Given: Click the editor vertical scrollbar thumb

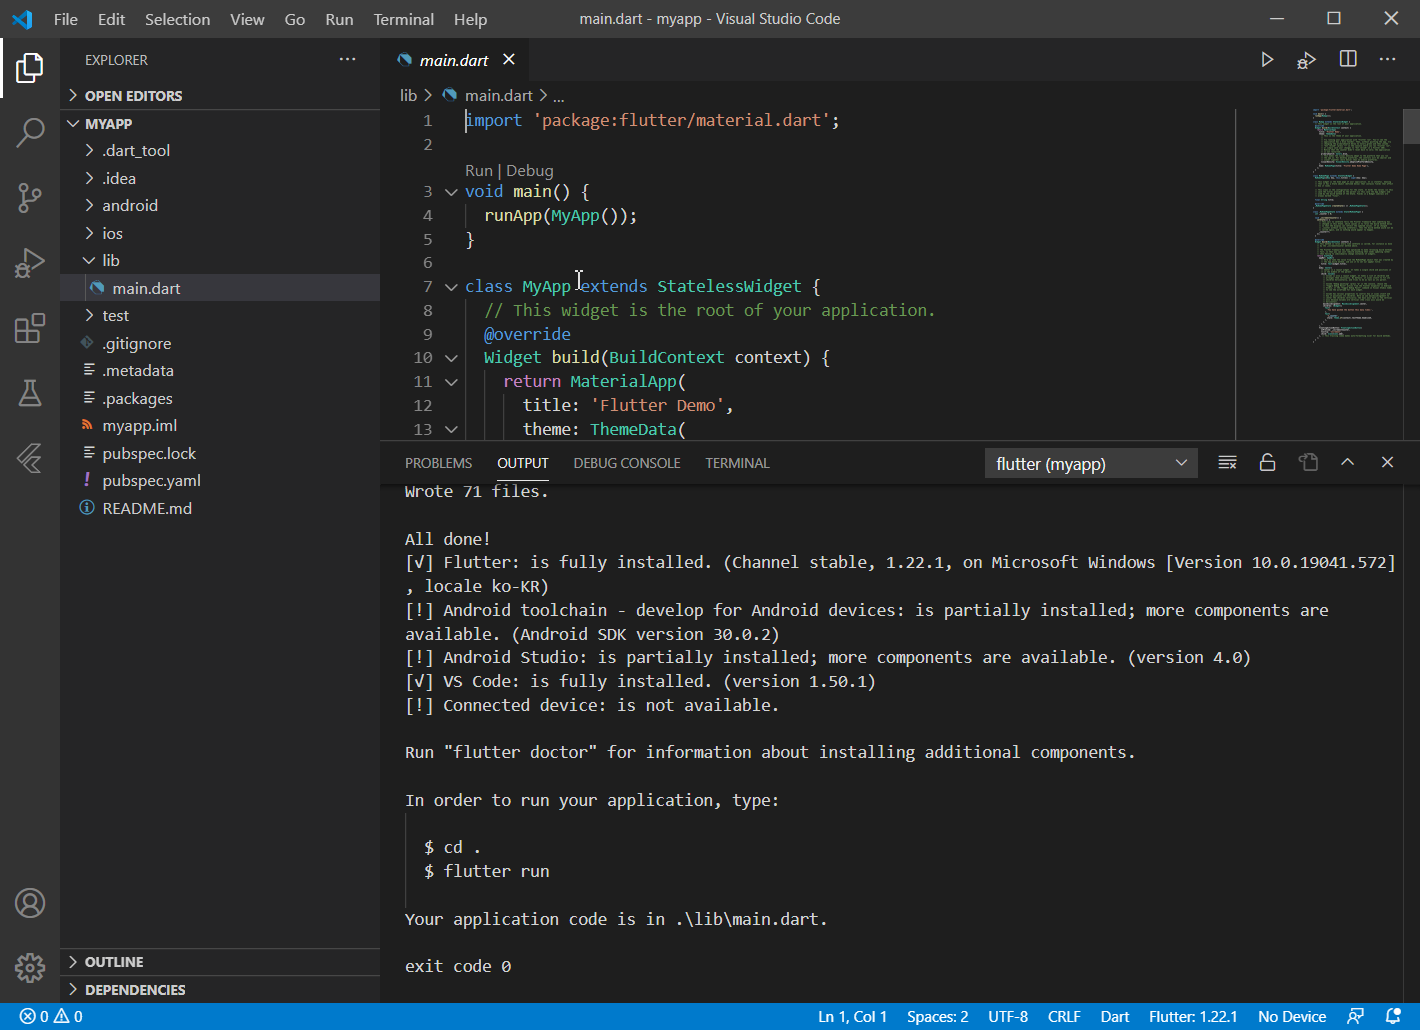Looking at the screenshot, I should 1411,126.
